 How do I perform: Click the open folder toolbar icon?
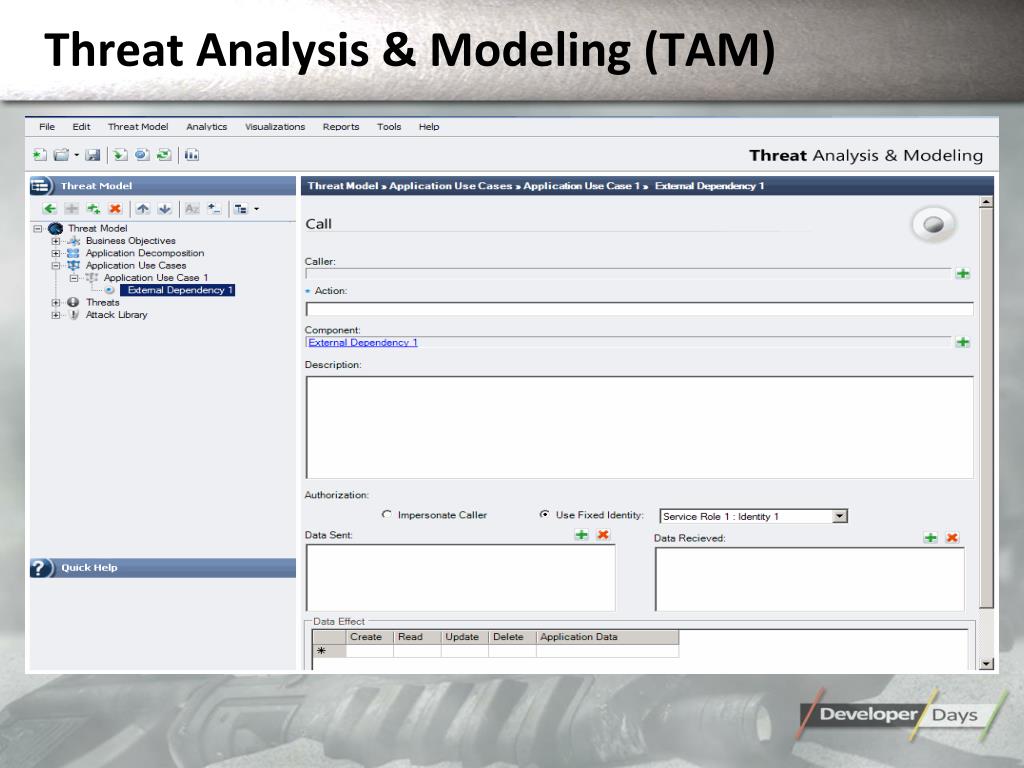(x=61, y=155)
